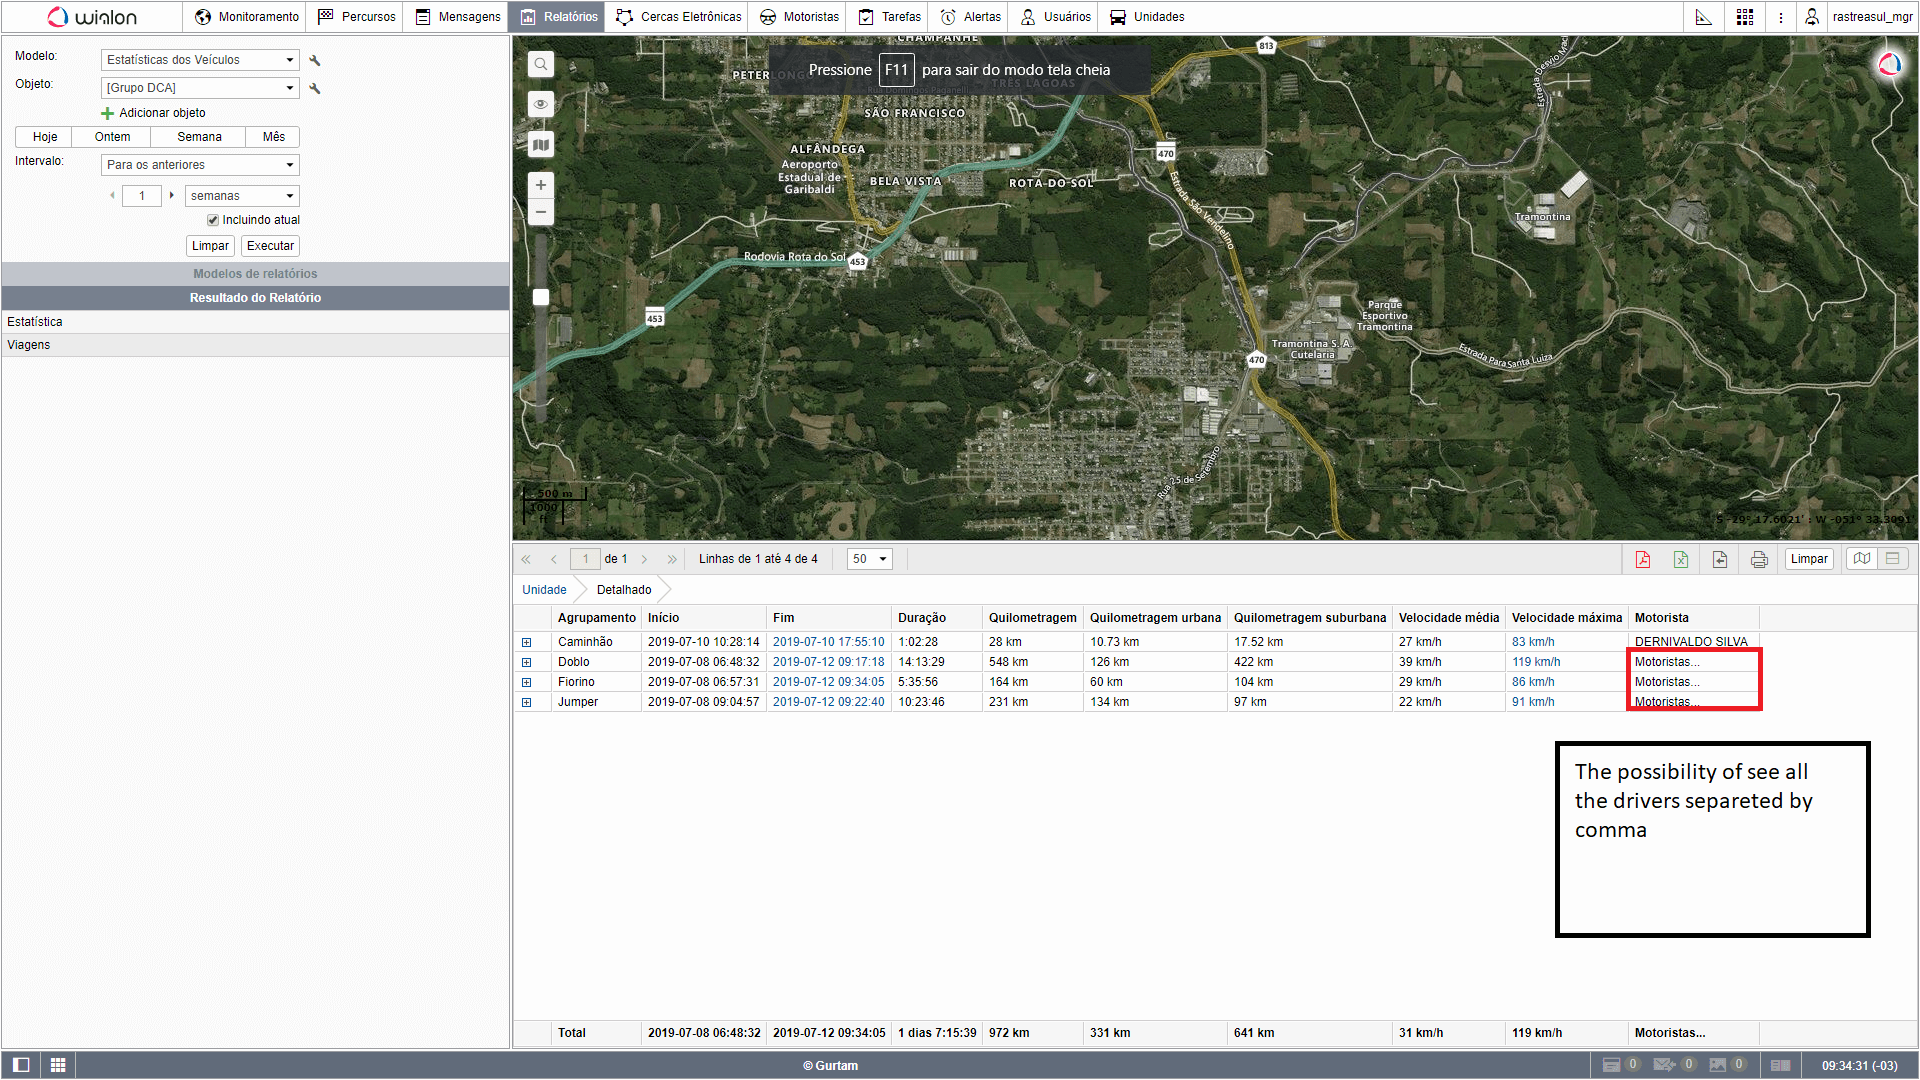Click the map layers icon
This screenshot has width=1920, height=1080.
(x=541, y=145)
